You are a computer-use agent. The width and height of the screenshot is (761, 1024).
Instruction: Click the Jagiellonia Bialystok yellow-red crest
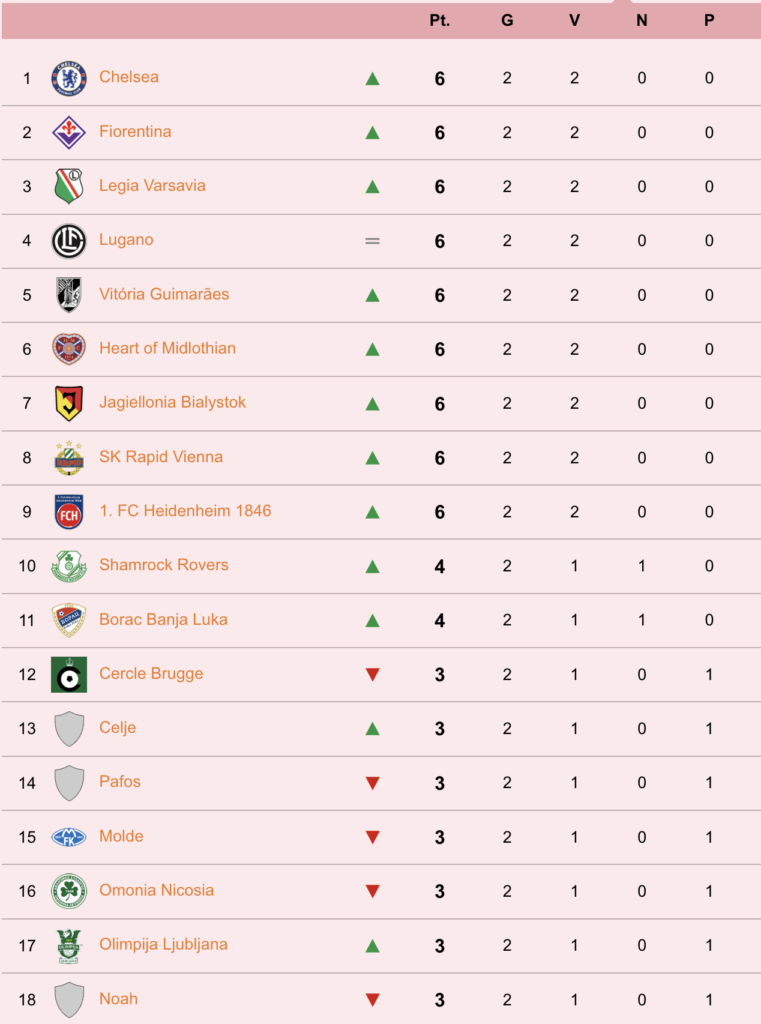[x=69, y=403]
